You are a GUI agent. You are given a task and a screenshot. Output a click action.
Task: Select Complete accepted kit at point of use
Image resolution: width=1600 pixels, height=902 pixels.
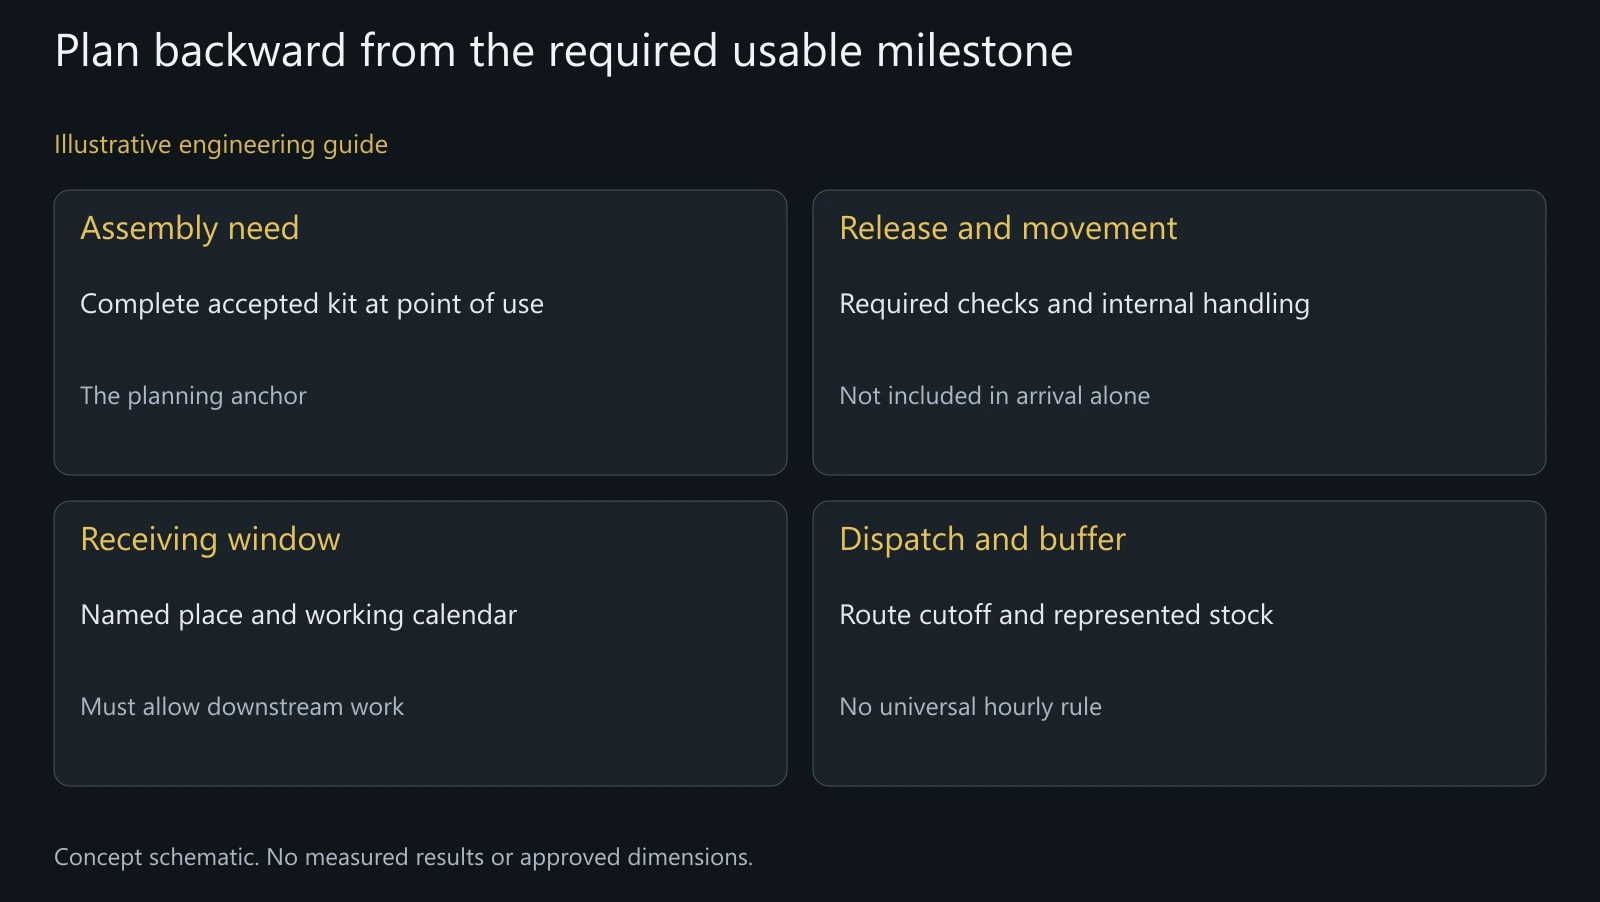click(x=312, y=304)
